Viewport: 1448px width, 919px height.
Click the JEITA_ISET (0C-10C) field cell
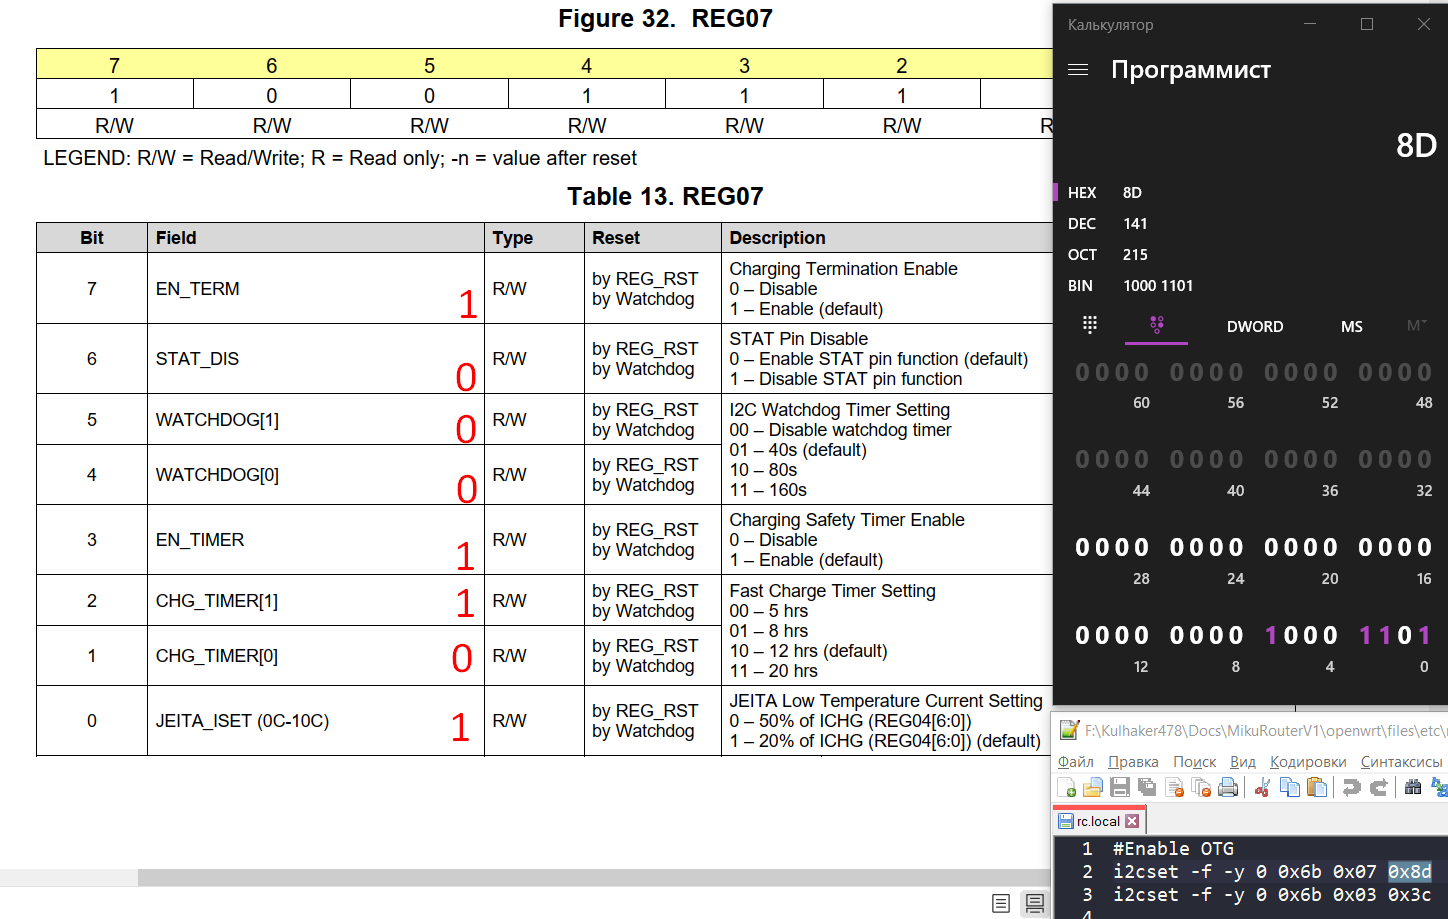pos(316,720)
